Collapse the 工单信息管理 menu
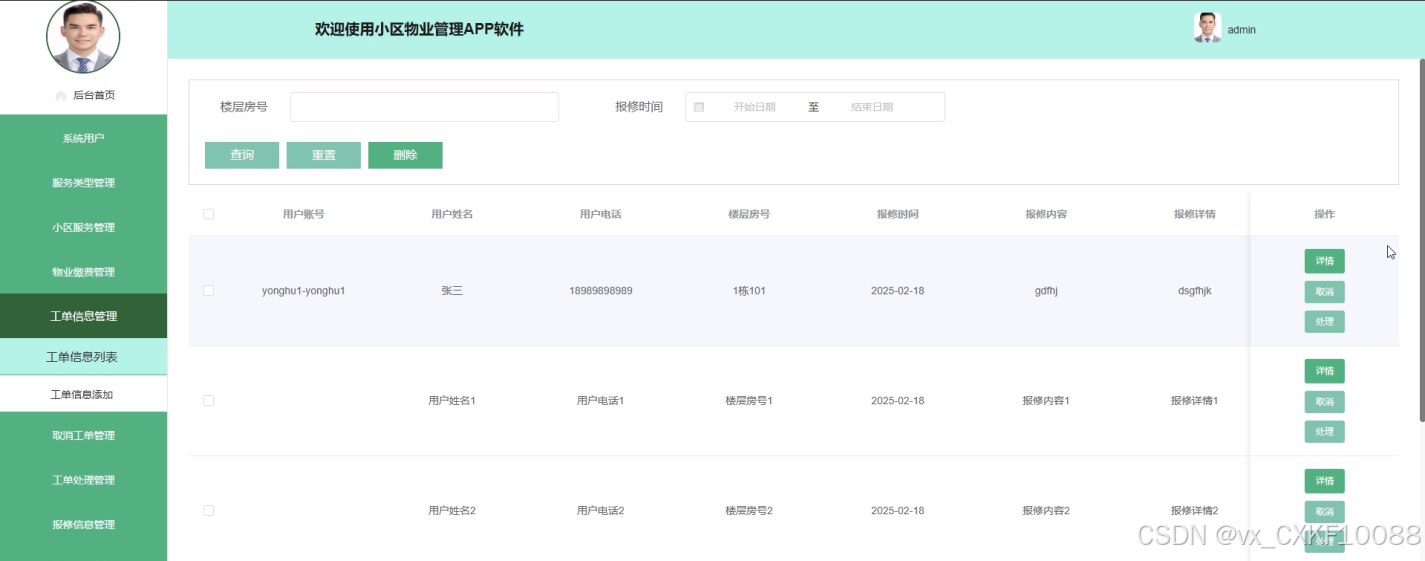The width and height of the screenshot is (1425, 561). tap(83, 316)
